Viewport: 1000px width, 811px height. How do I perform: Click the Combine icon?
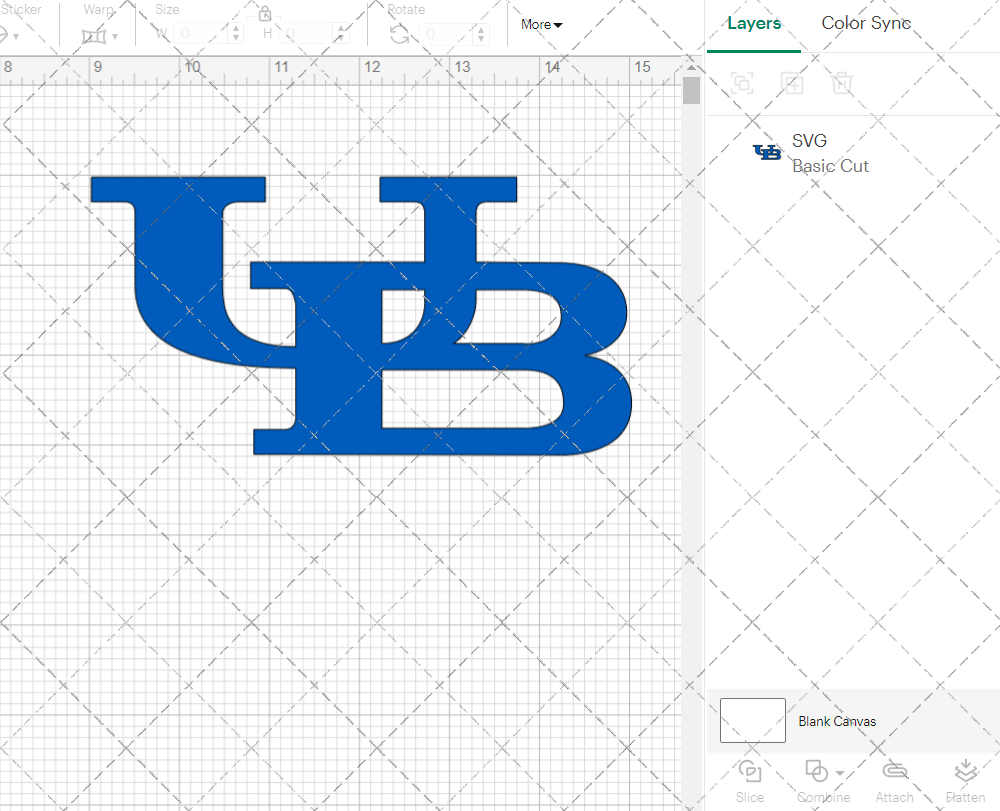pyautogui.click(x=818, y=773)
